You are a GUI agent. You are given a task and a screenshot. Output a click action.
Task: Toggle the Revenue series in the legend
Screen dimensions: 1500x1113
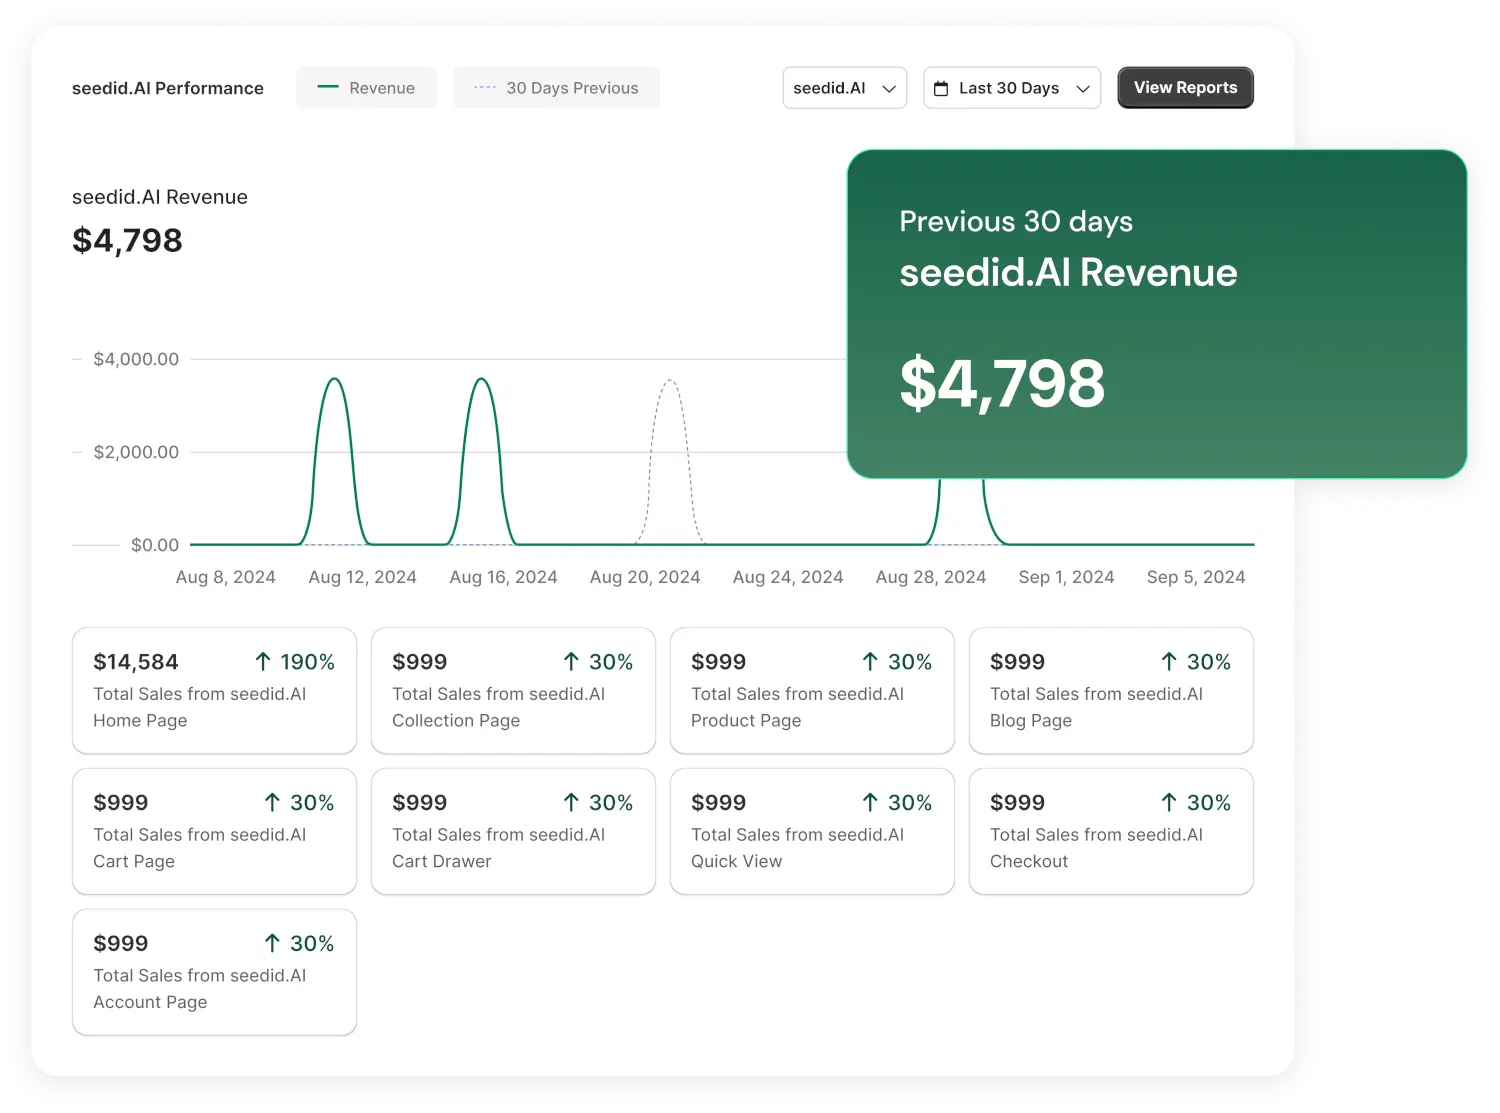(366, 87)
